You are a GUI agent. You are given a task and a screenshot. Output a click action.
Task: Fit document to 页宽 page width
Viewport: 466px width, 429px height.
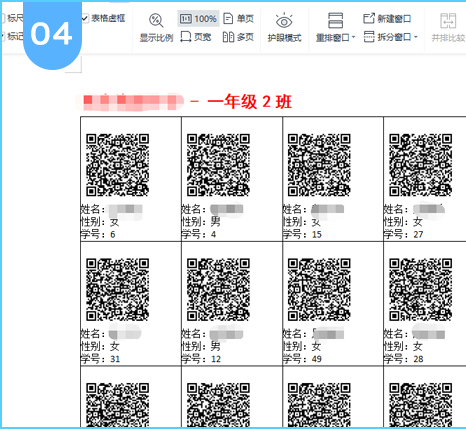point(196,37)
